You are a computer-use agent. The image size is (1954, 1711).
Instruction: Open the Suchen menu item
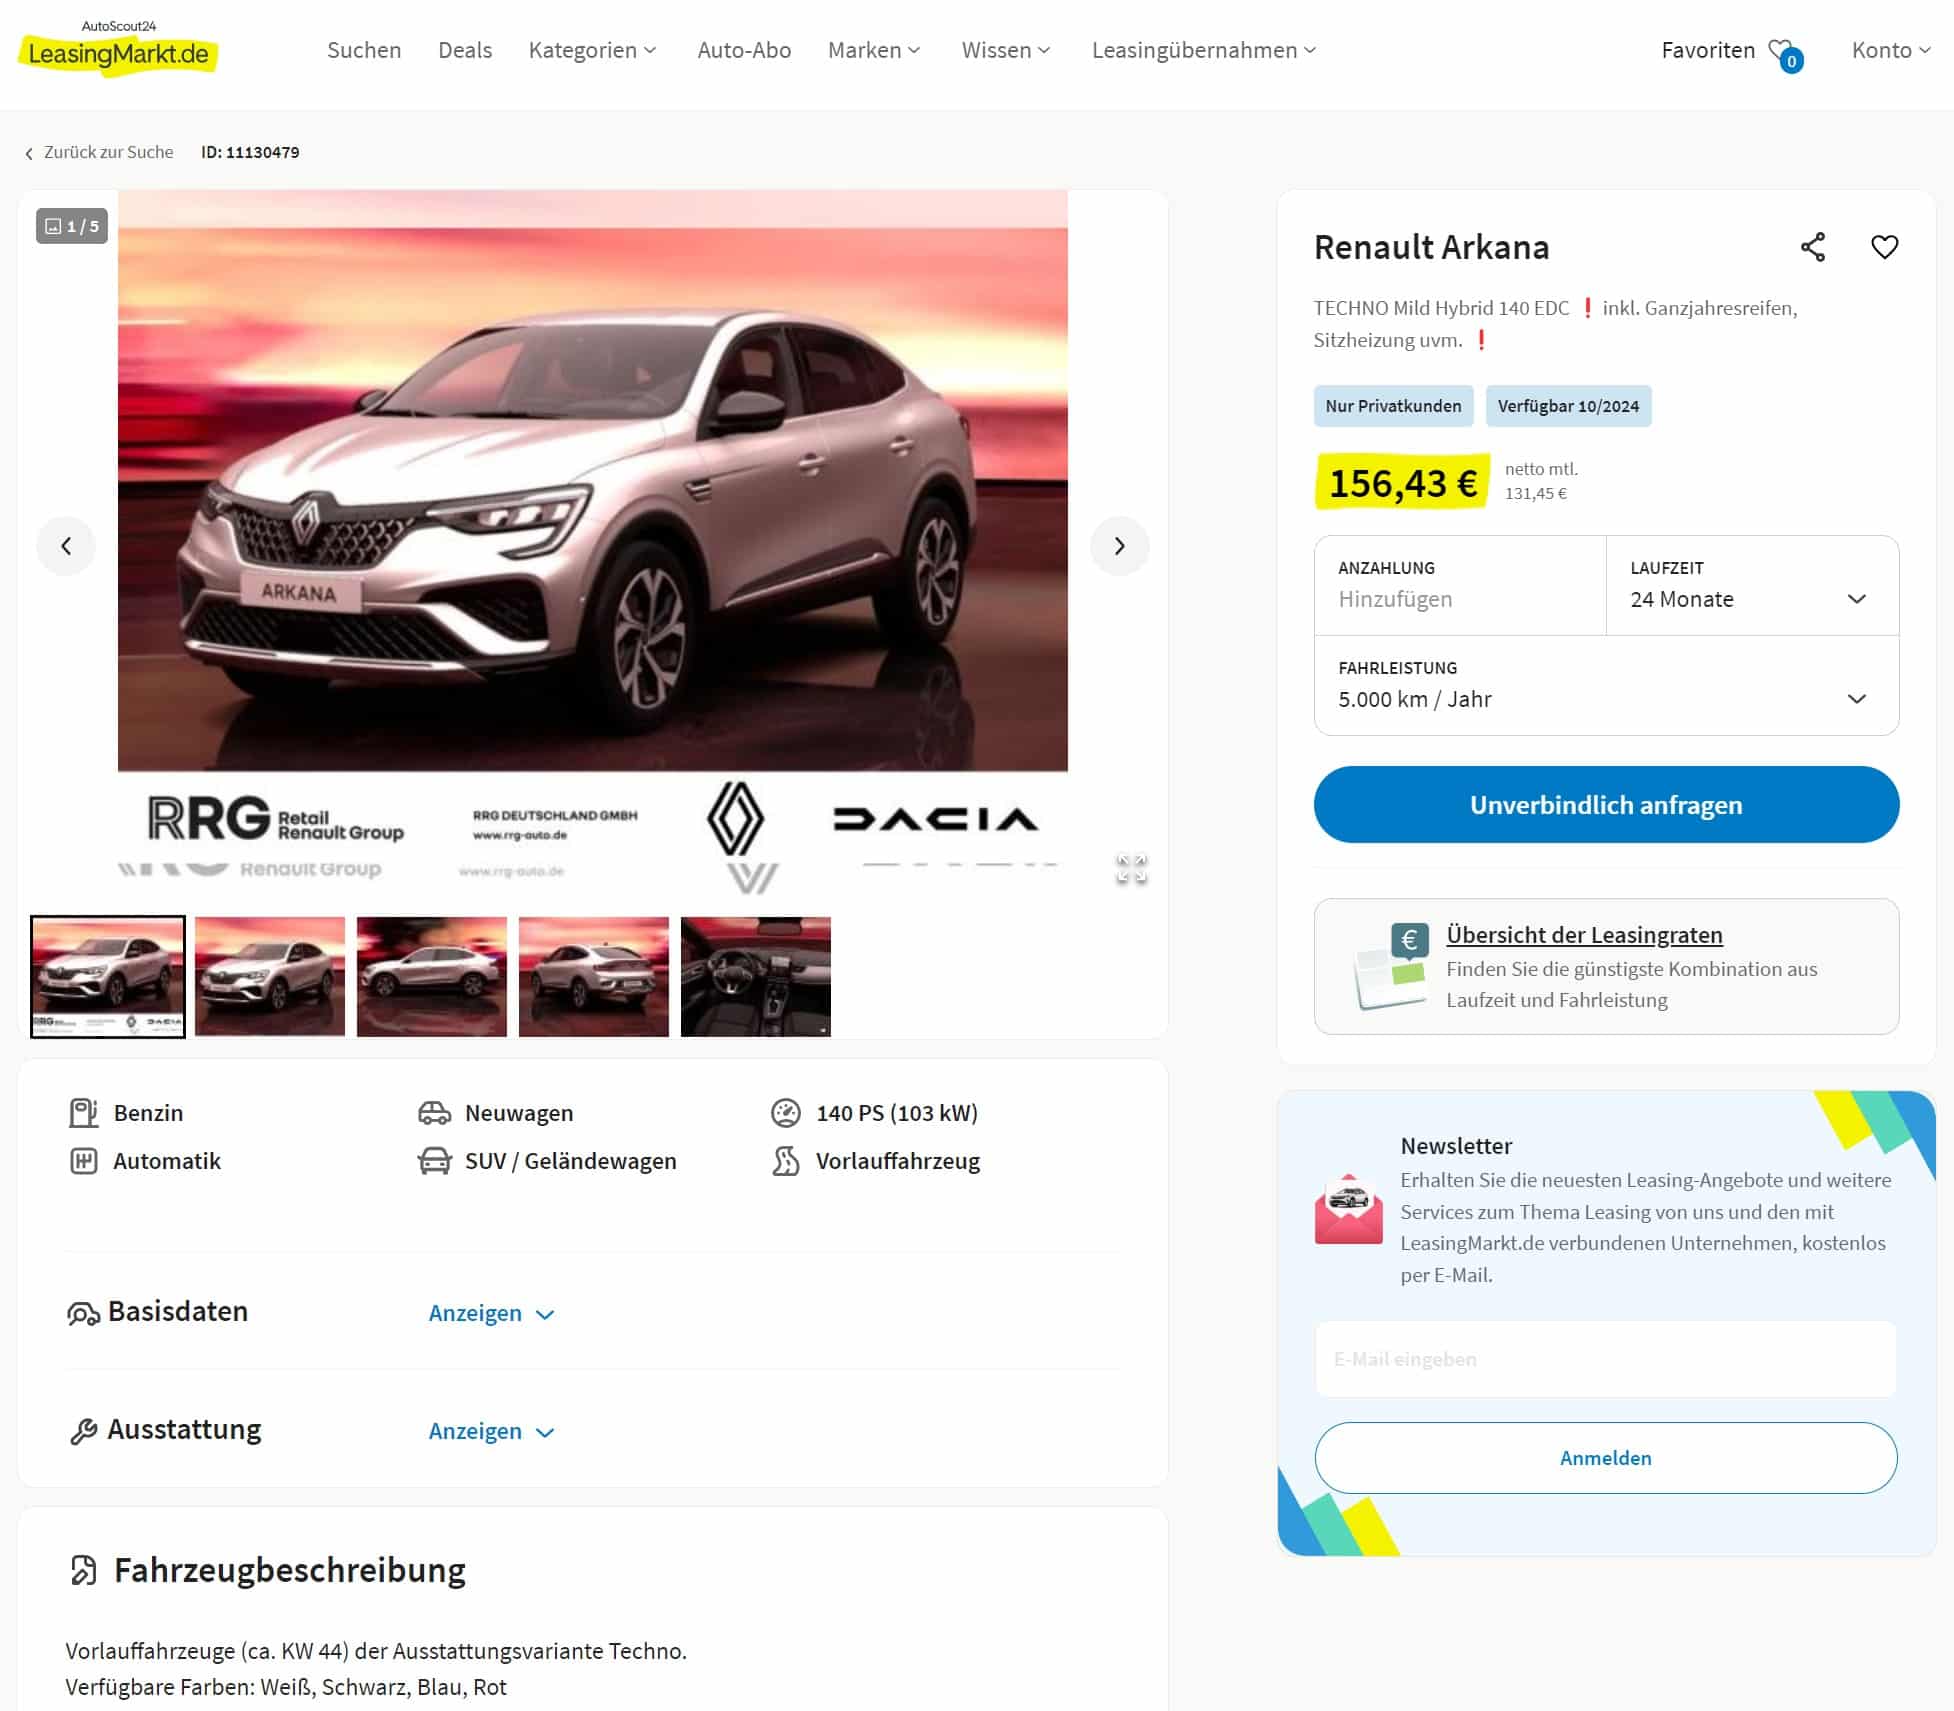pos(364,50)
